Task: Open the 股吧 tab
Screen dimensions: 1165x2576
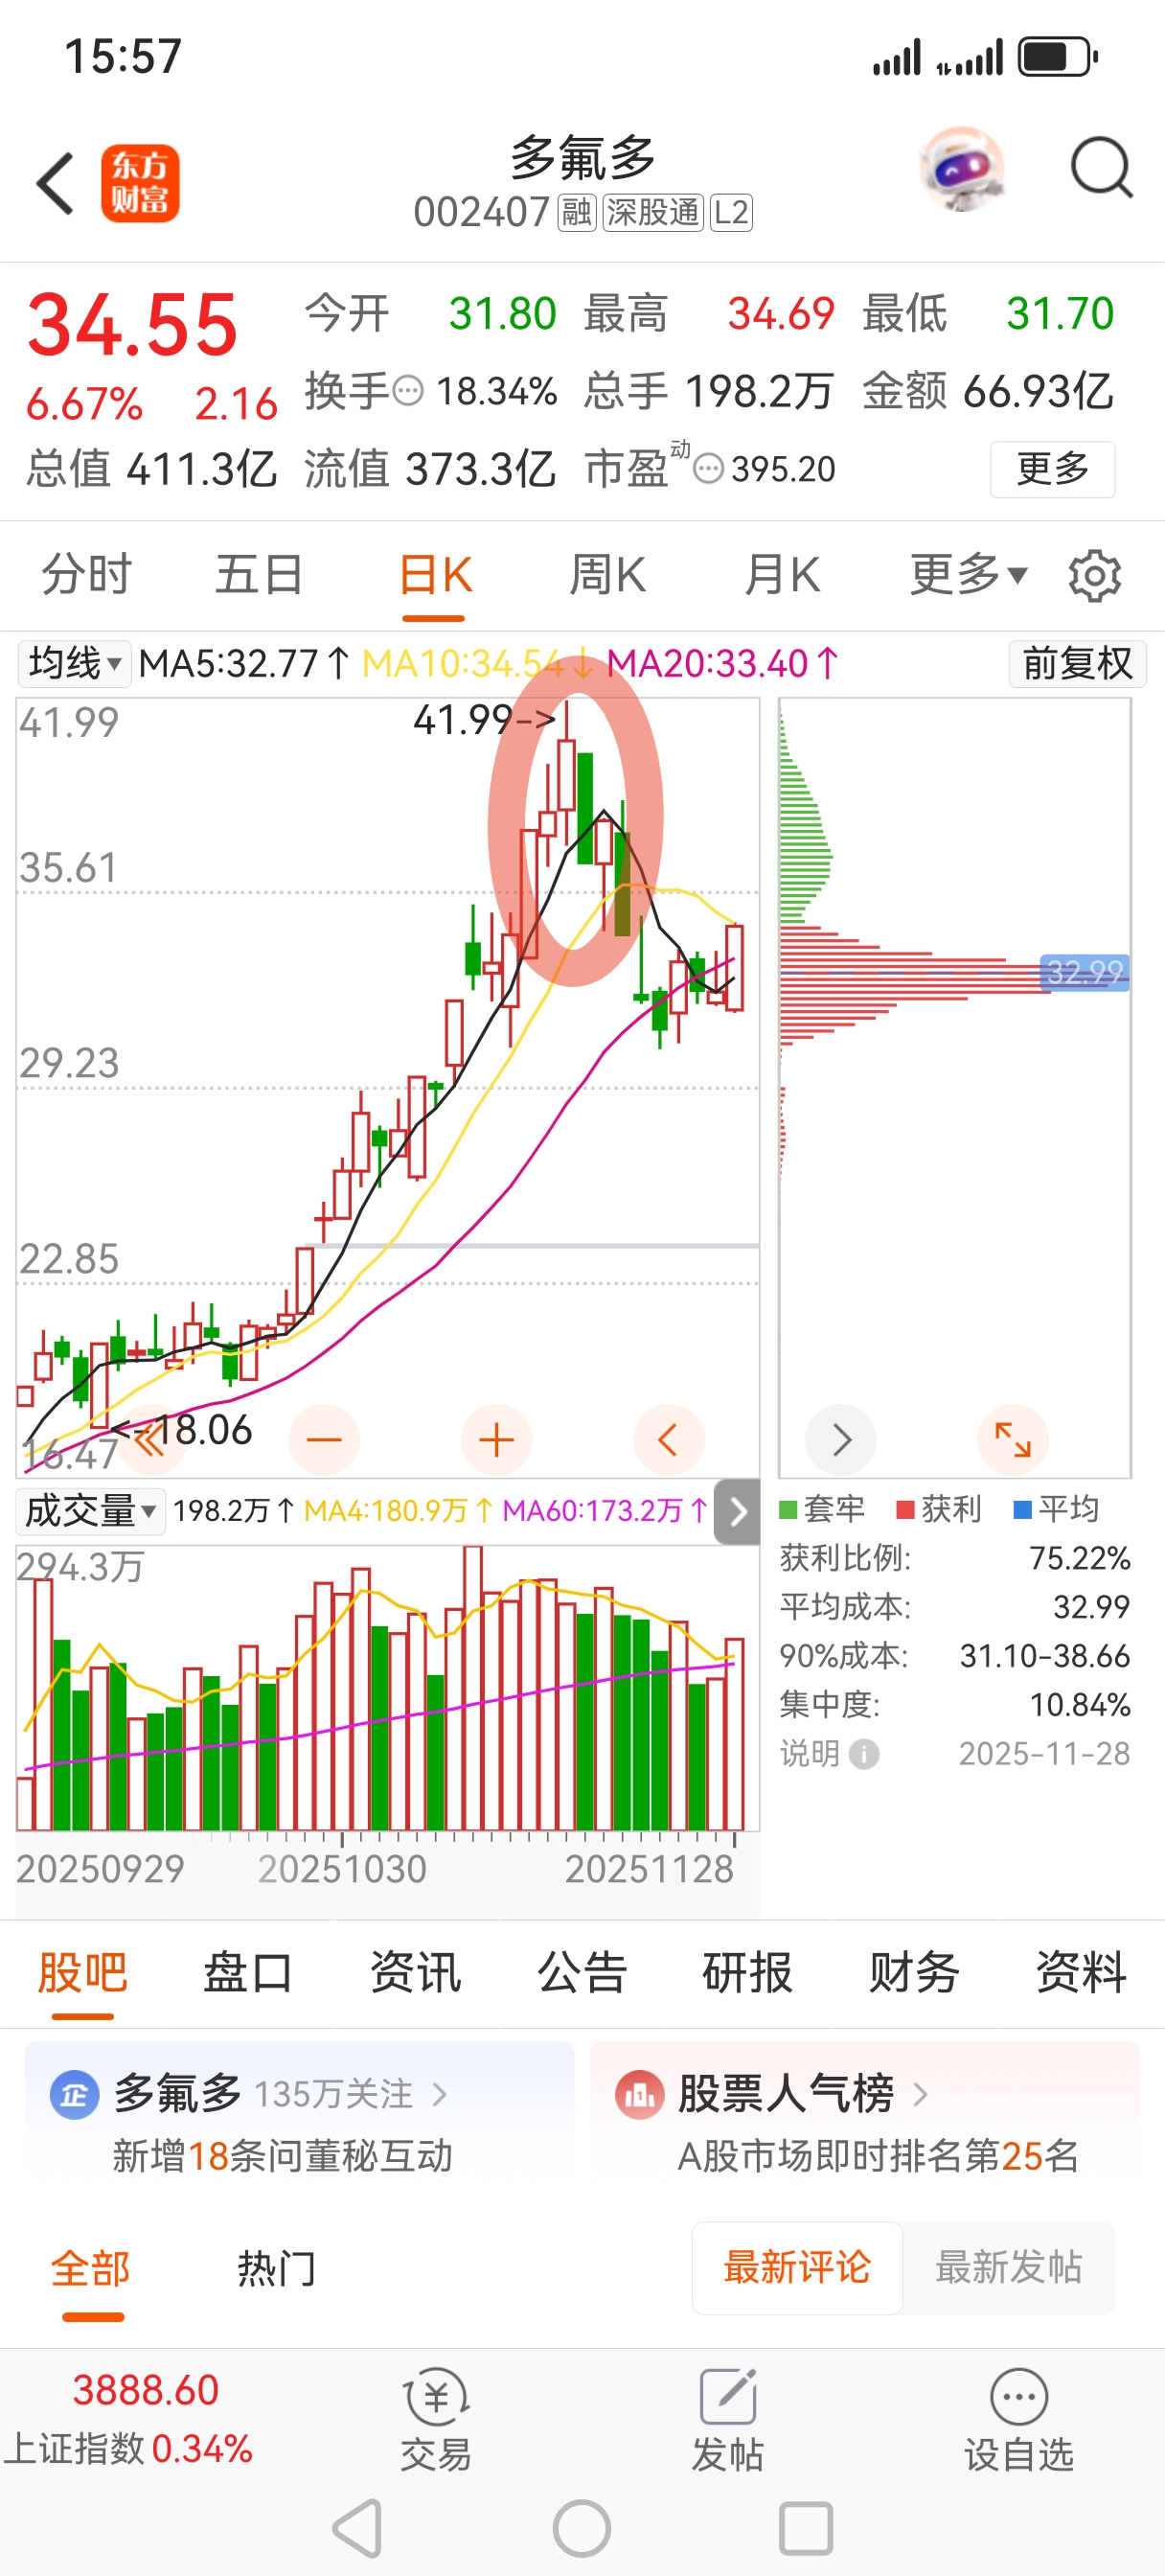Action: tap(82, 1973)
